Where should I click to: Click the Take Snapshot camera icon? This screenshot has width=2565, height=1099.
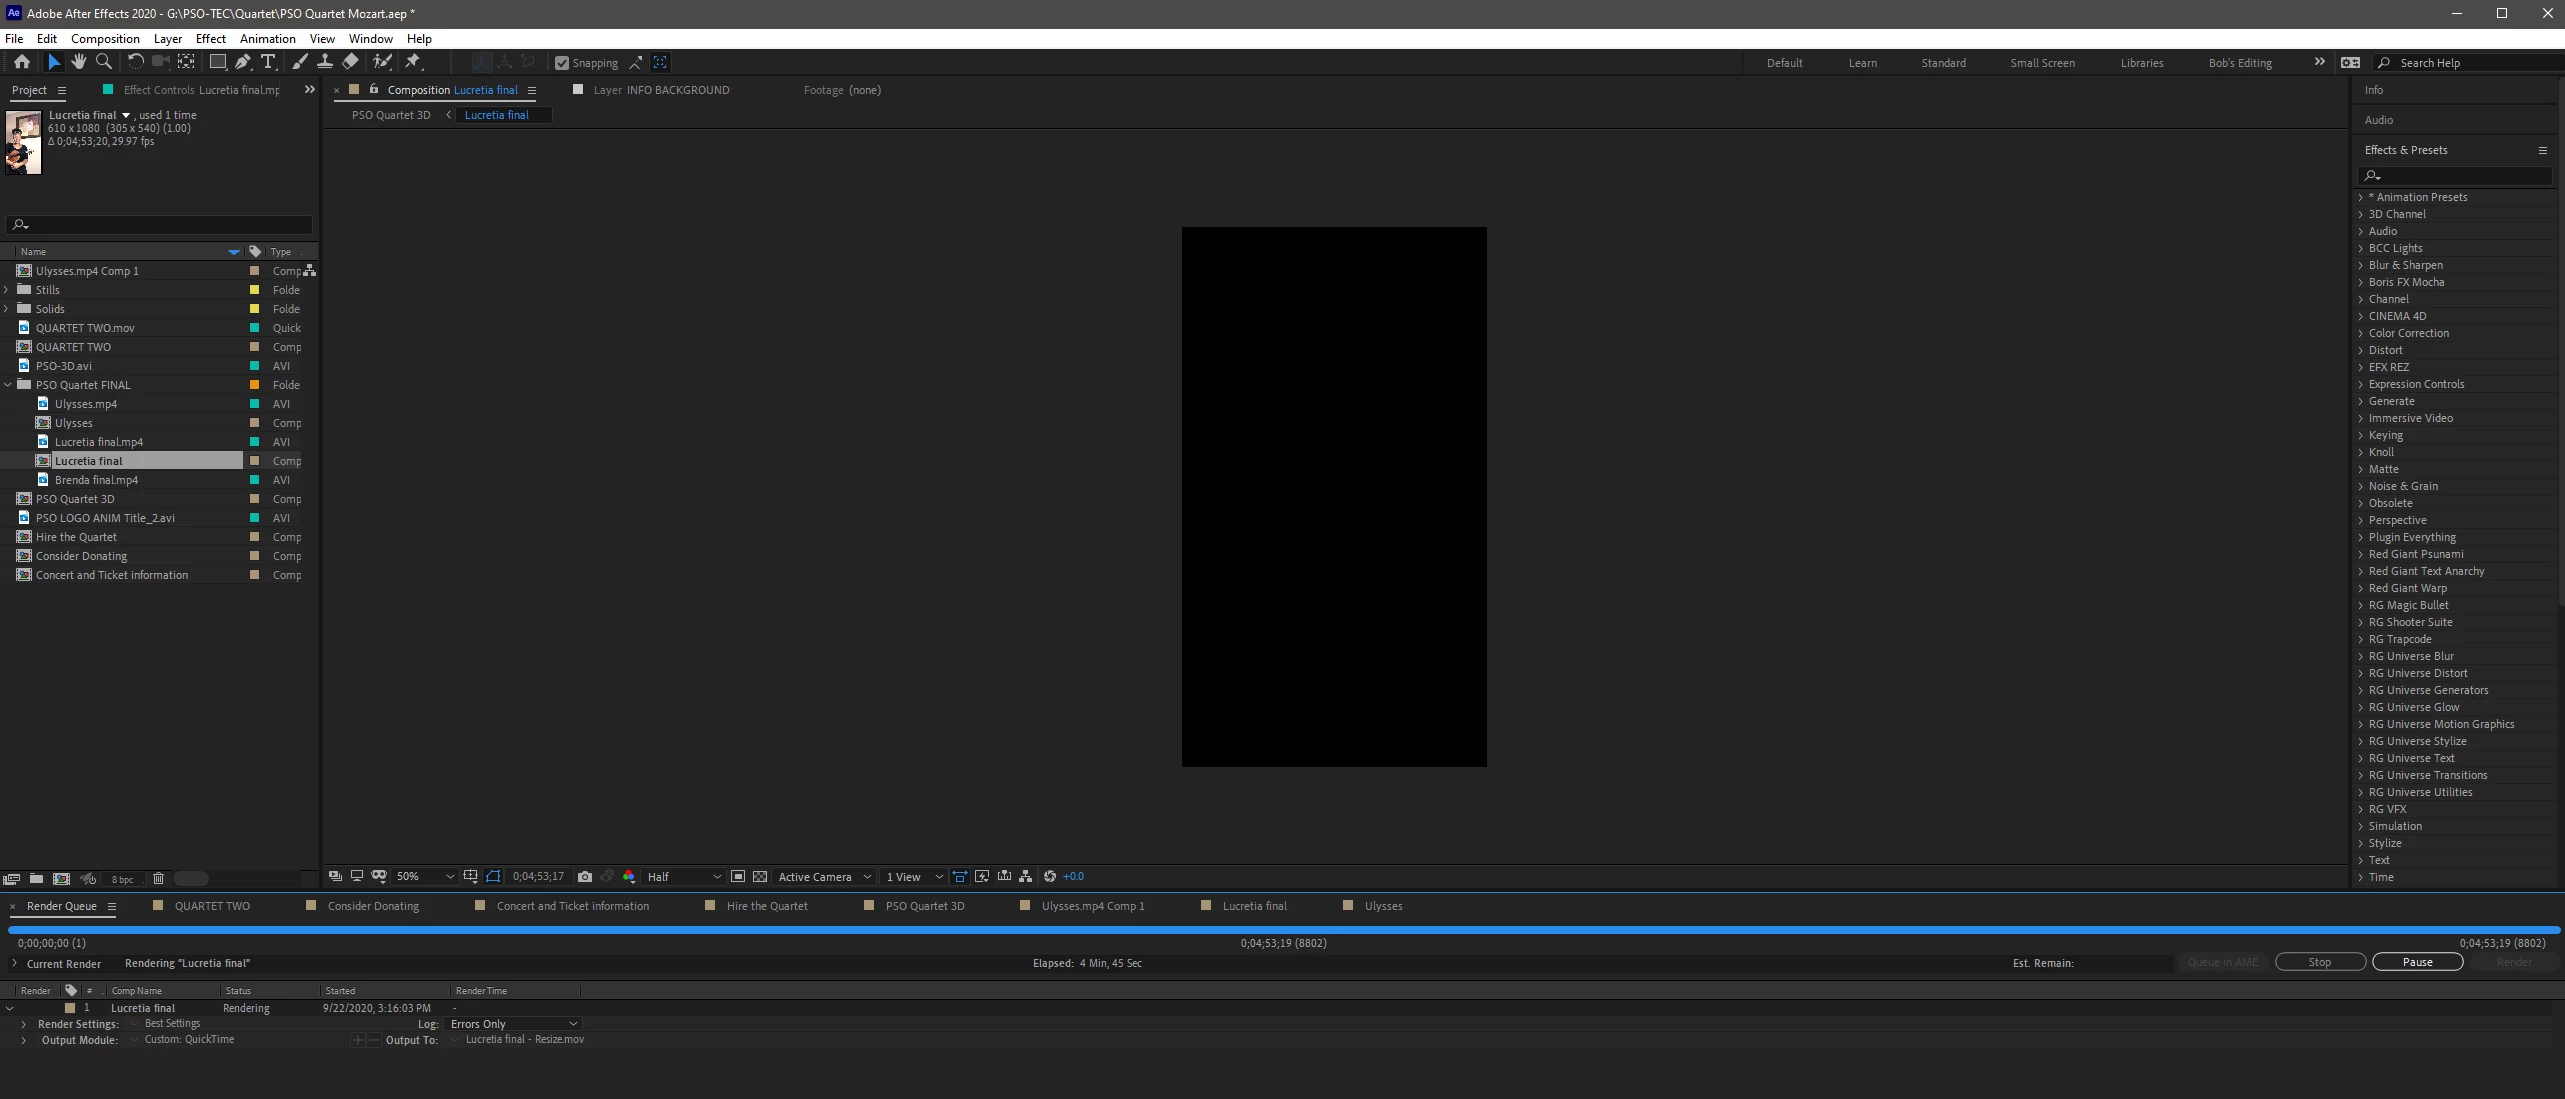click(x=585, y=877)
